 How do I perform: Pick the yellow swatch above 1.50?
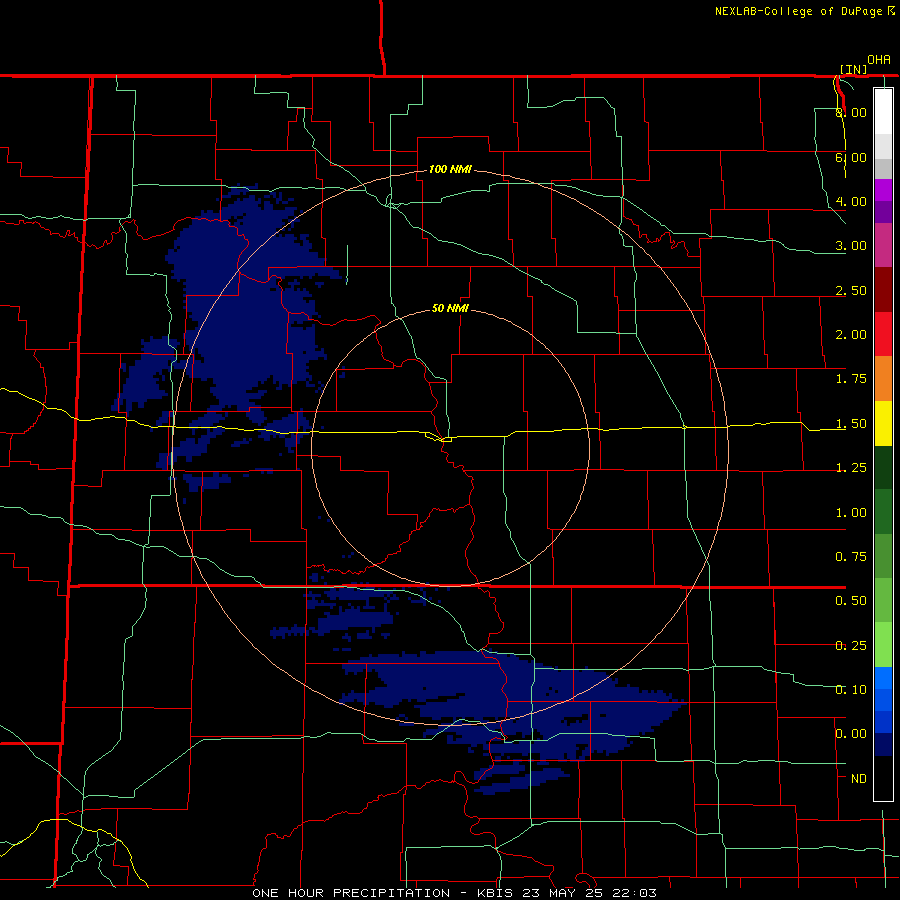pos(883,423)
